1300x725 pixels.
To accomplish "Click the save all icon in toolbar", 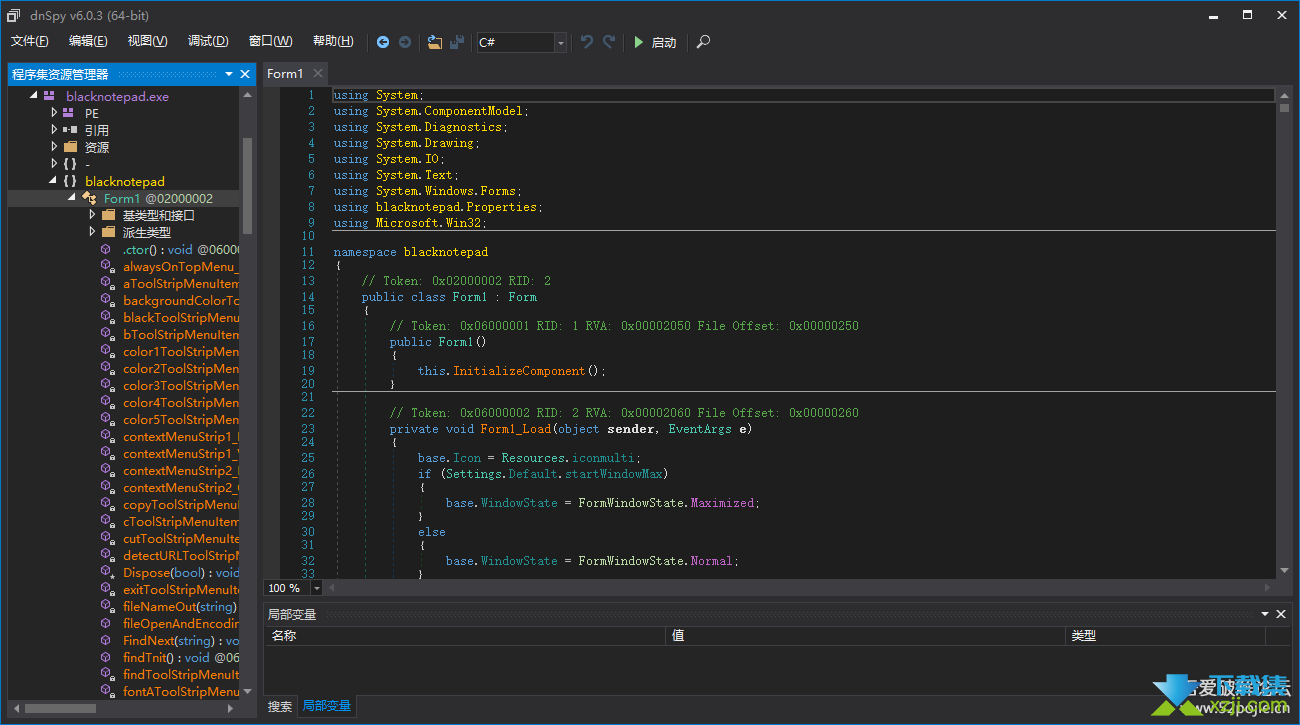I will (x=457, y=42).
